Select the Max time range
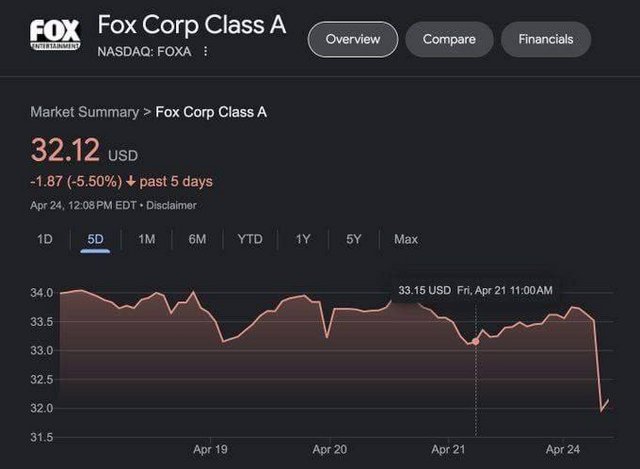The height and width of the screenshot is (469, 640). point(406,239)
